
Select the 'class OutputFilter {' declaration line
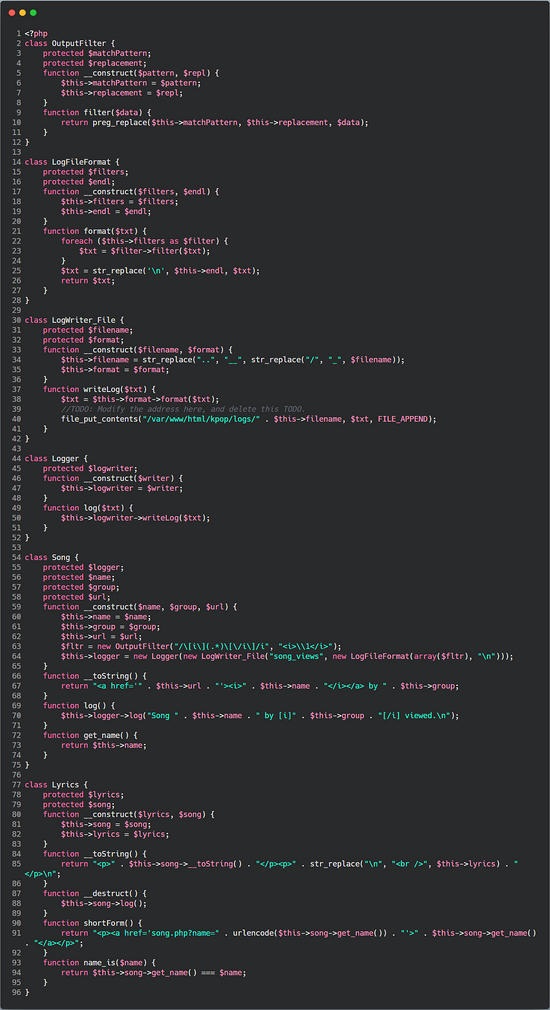pos(71,43)
